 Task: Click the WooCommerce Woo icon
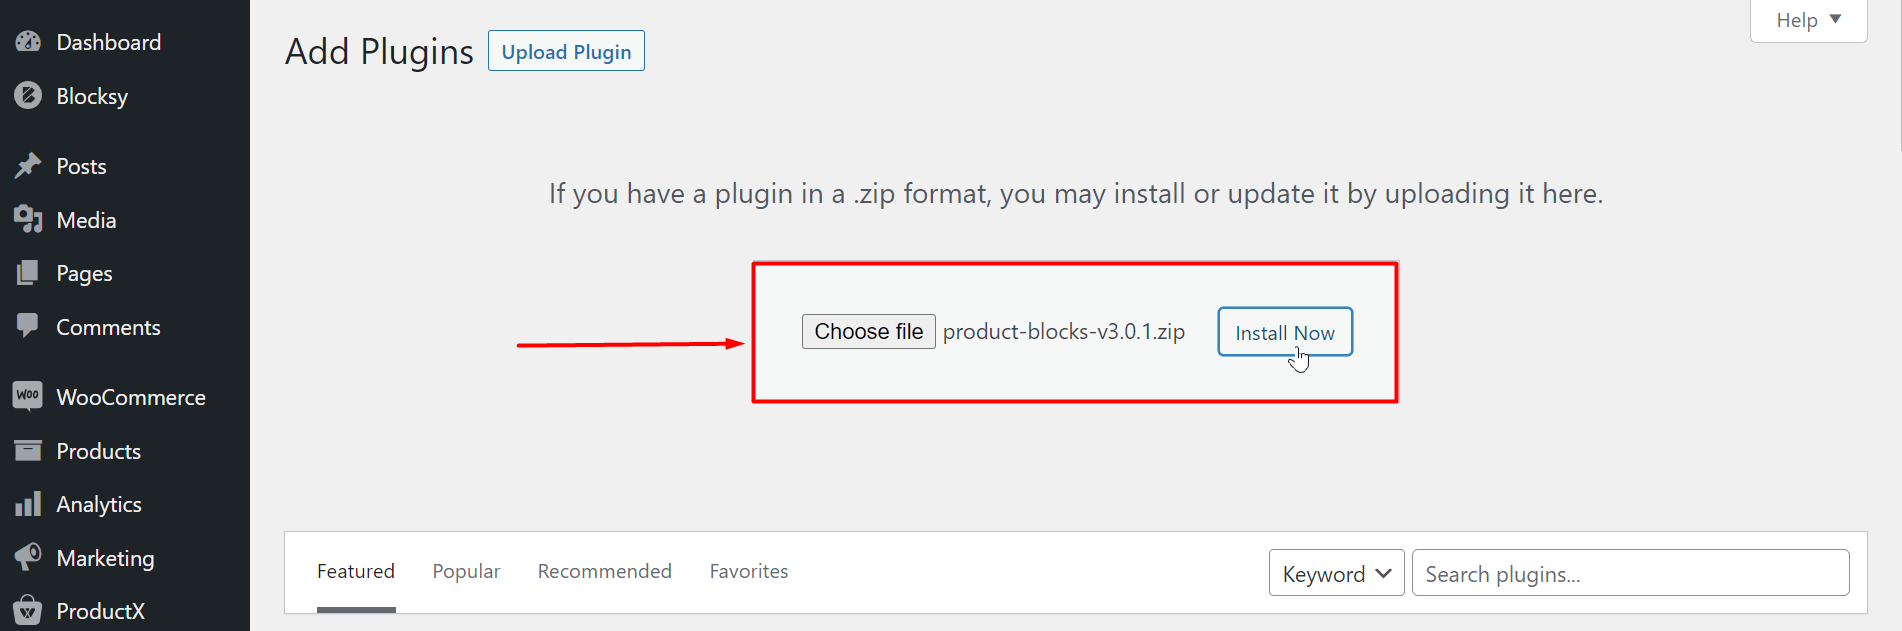click(28, 396)
